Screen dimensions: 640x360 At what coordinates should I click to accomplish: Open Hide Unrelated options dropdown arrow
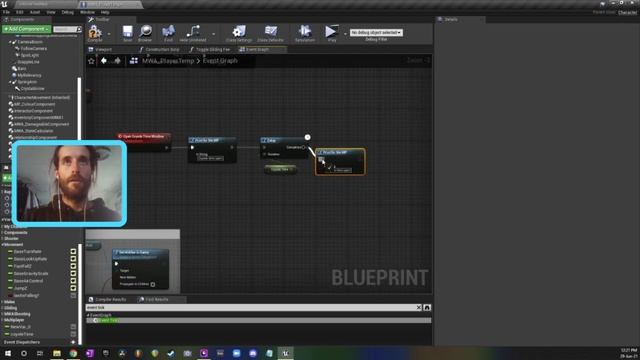pyautogui.click(x=213, y=34)
